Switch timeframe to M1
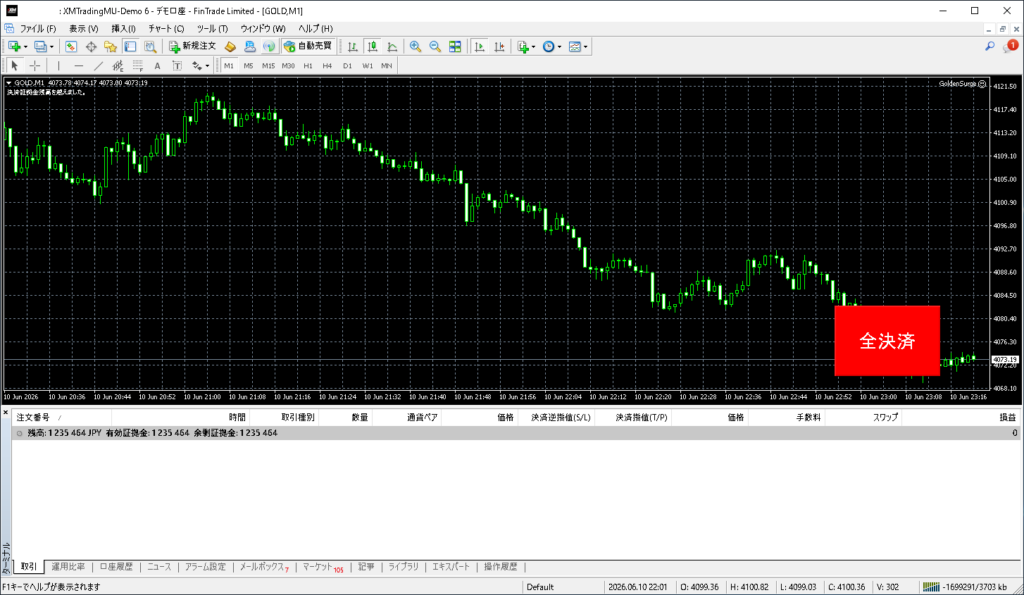The width and height of the screenshot is (1024, 595). point(229,65)
